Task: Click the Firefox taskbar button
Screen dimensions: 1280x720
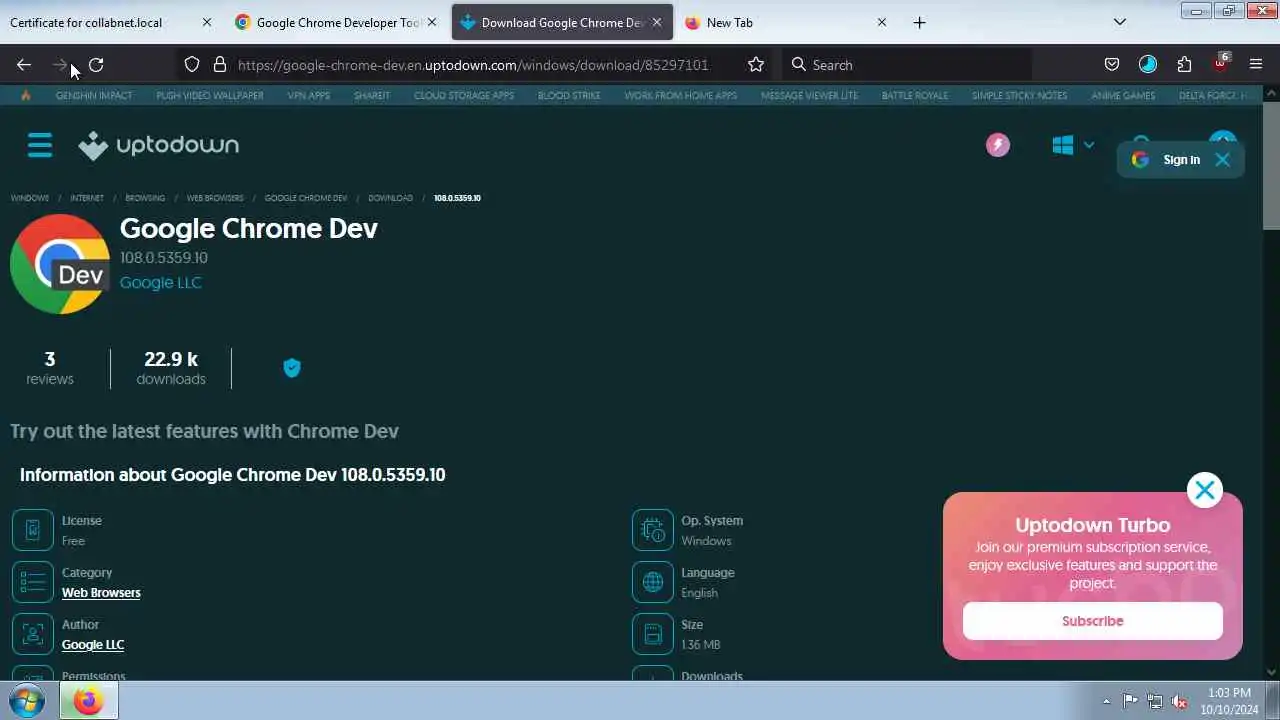Action: (x=88, y=701)
